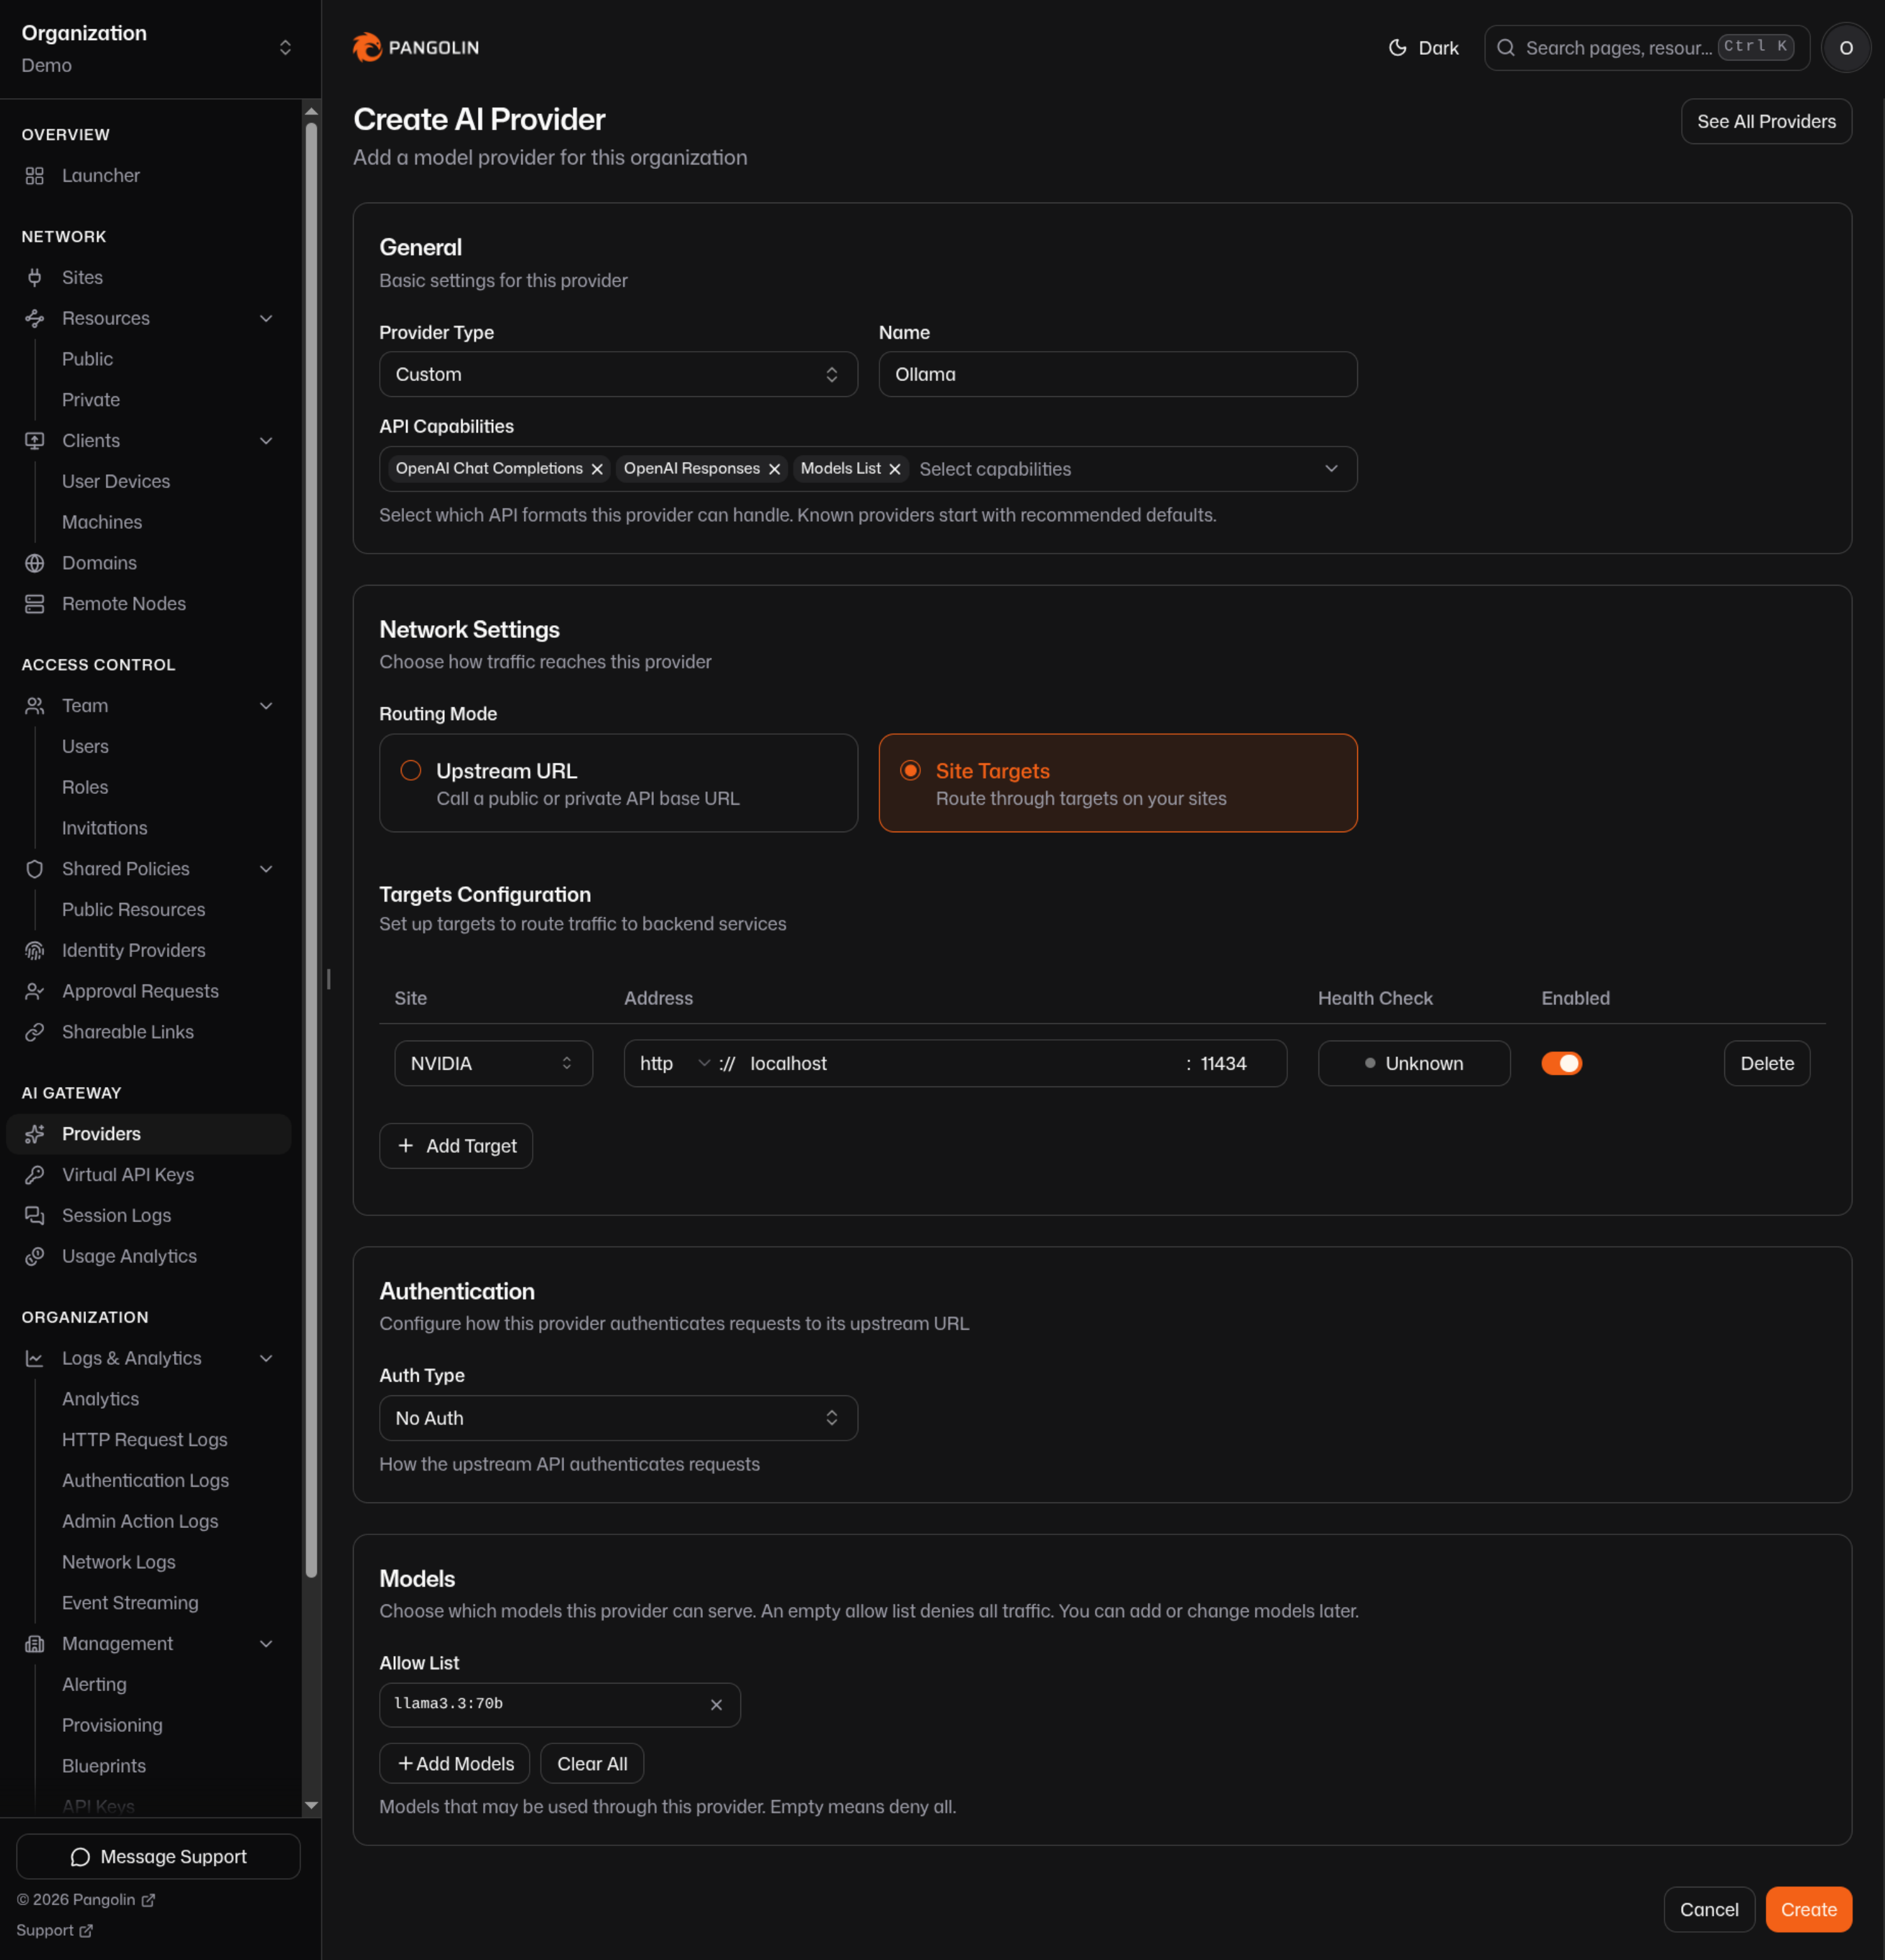Click the Pangolin logo icon

coord(367,47)
